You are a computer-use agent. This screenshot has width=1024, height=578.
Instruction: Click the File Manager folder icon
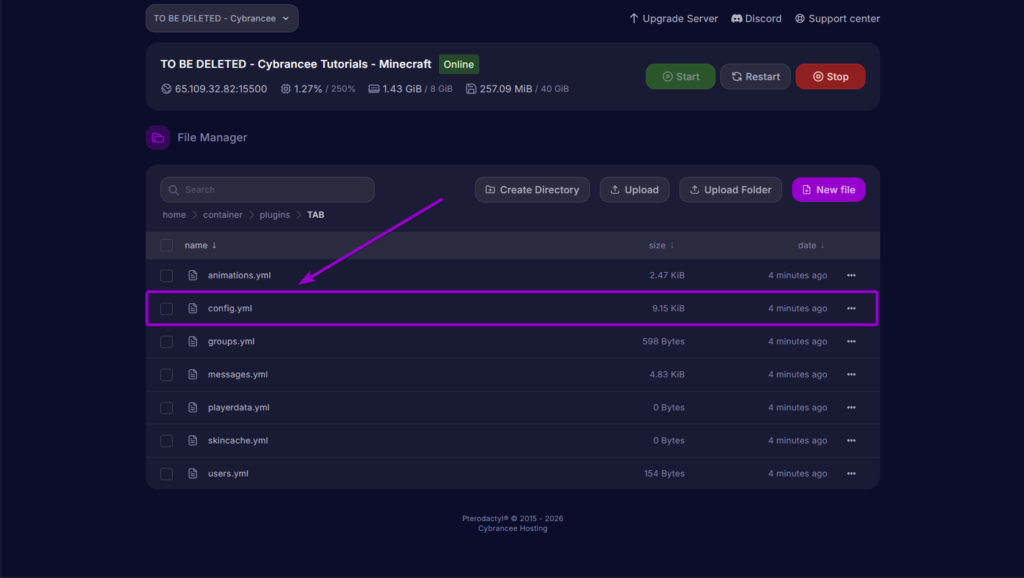click(x=157, y=138)
